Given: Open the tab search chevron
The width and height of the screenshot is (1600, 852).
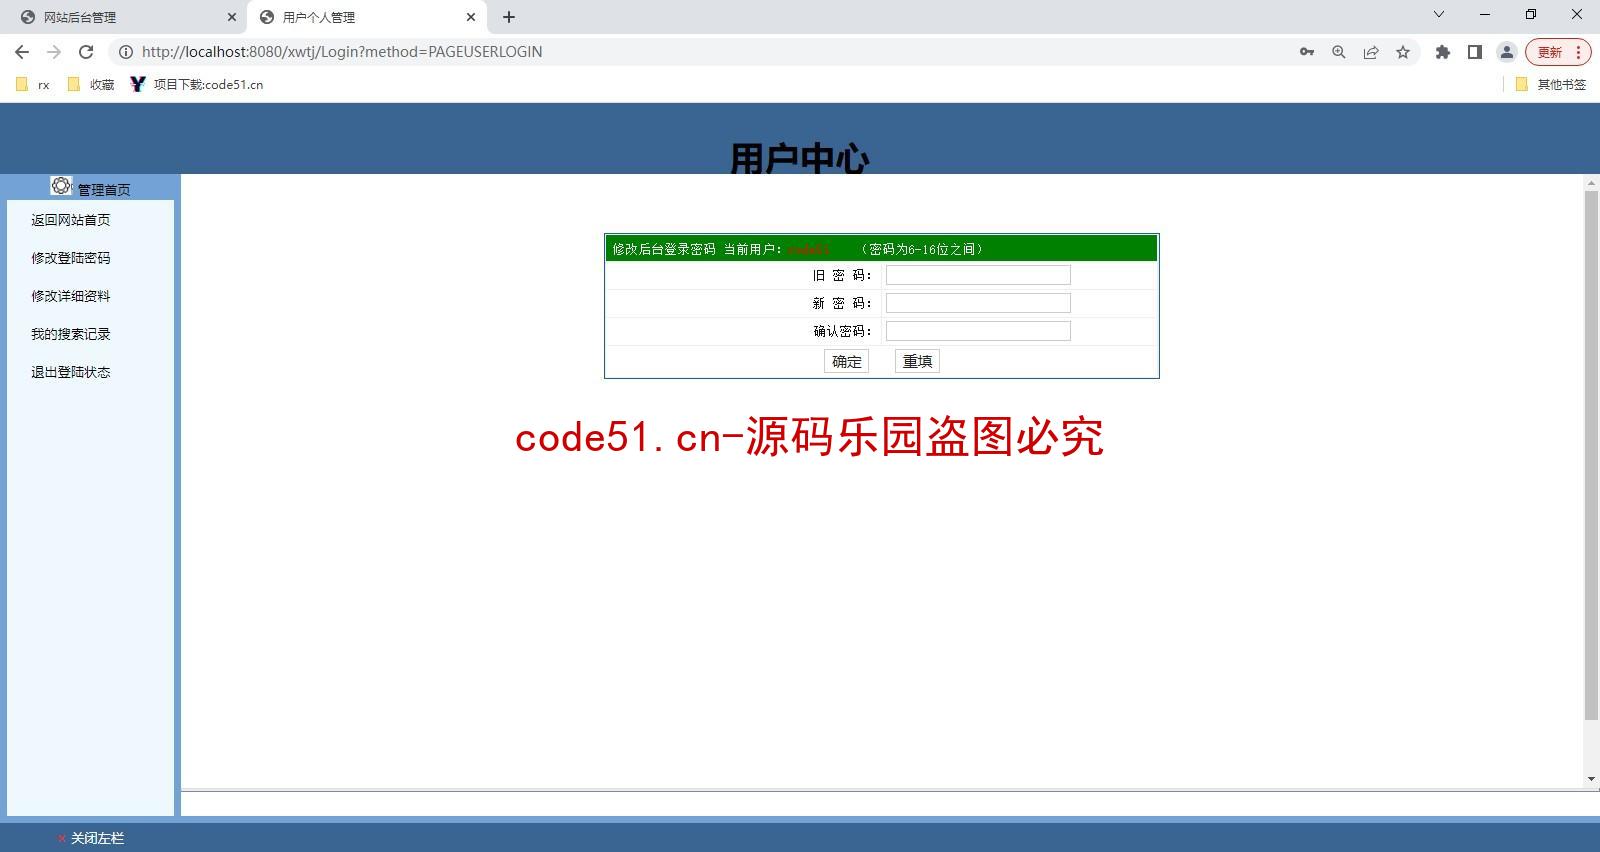Looking at the screenshot, I should 1439,15.
